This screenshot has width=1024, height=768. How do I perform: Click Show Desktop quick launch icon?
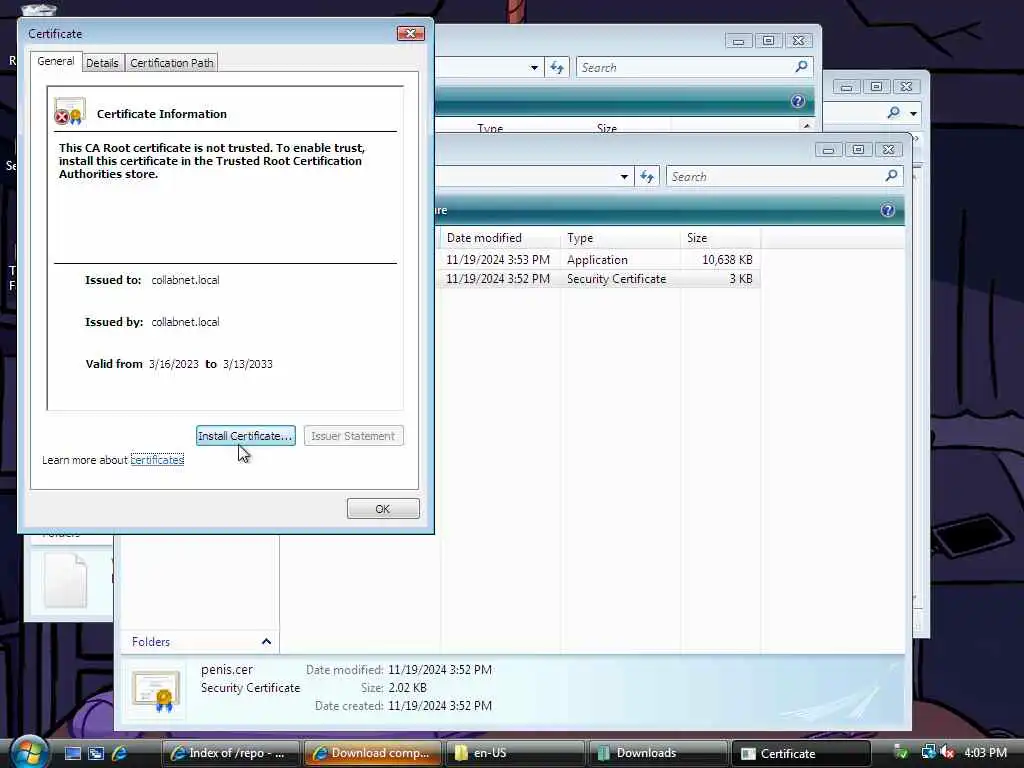pyautogui.click(x=72, y=753)
